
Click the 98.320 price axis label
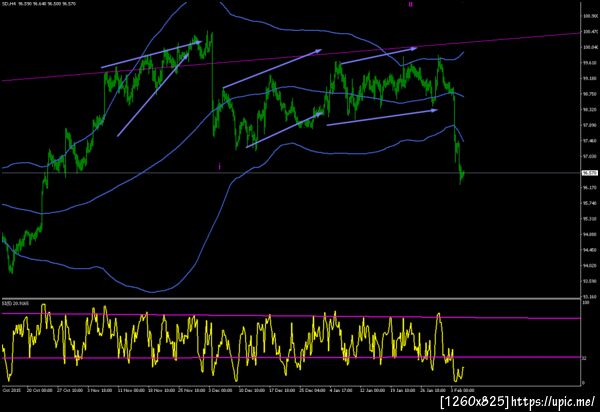[590, 109]
